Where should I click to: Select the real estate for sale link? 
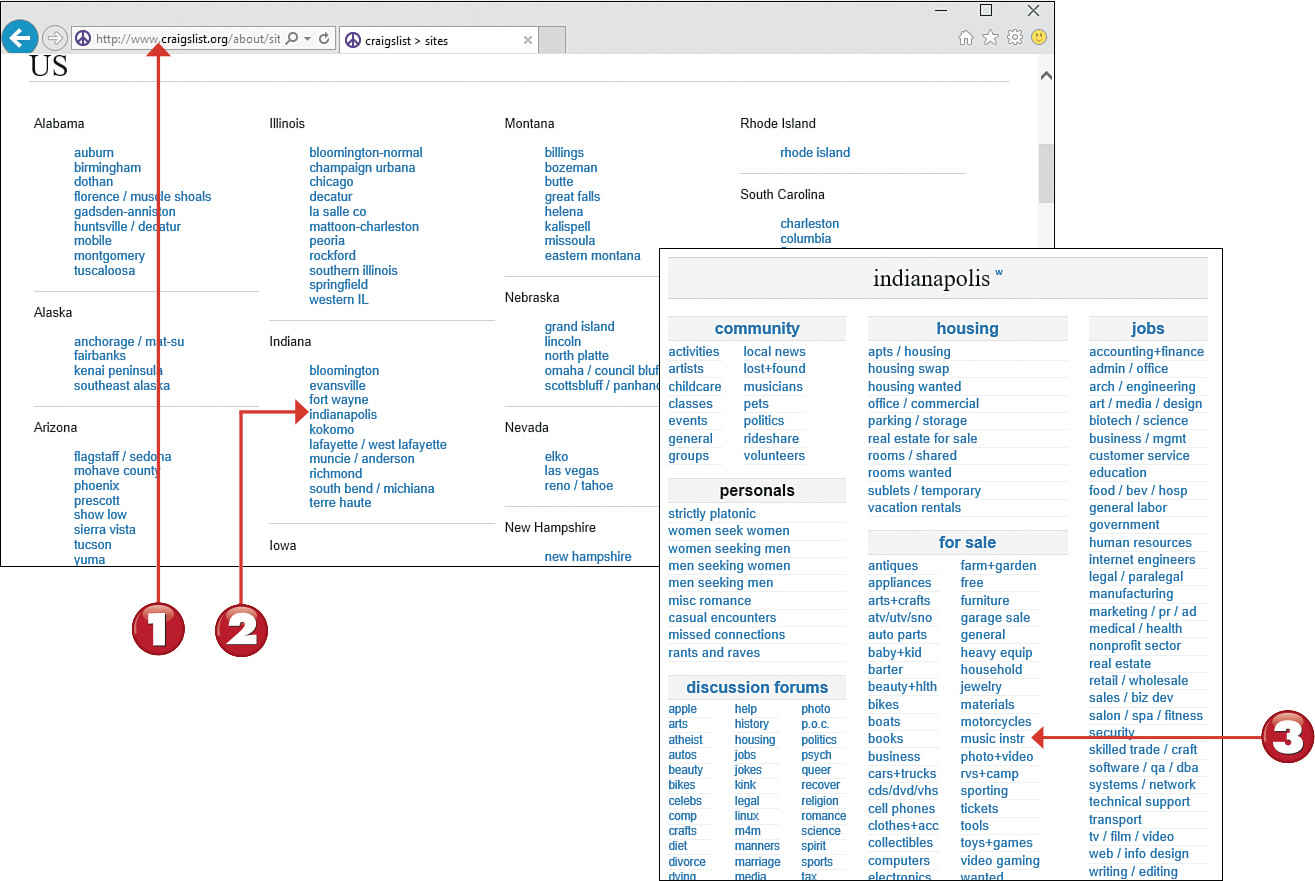coord(923,439)
